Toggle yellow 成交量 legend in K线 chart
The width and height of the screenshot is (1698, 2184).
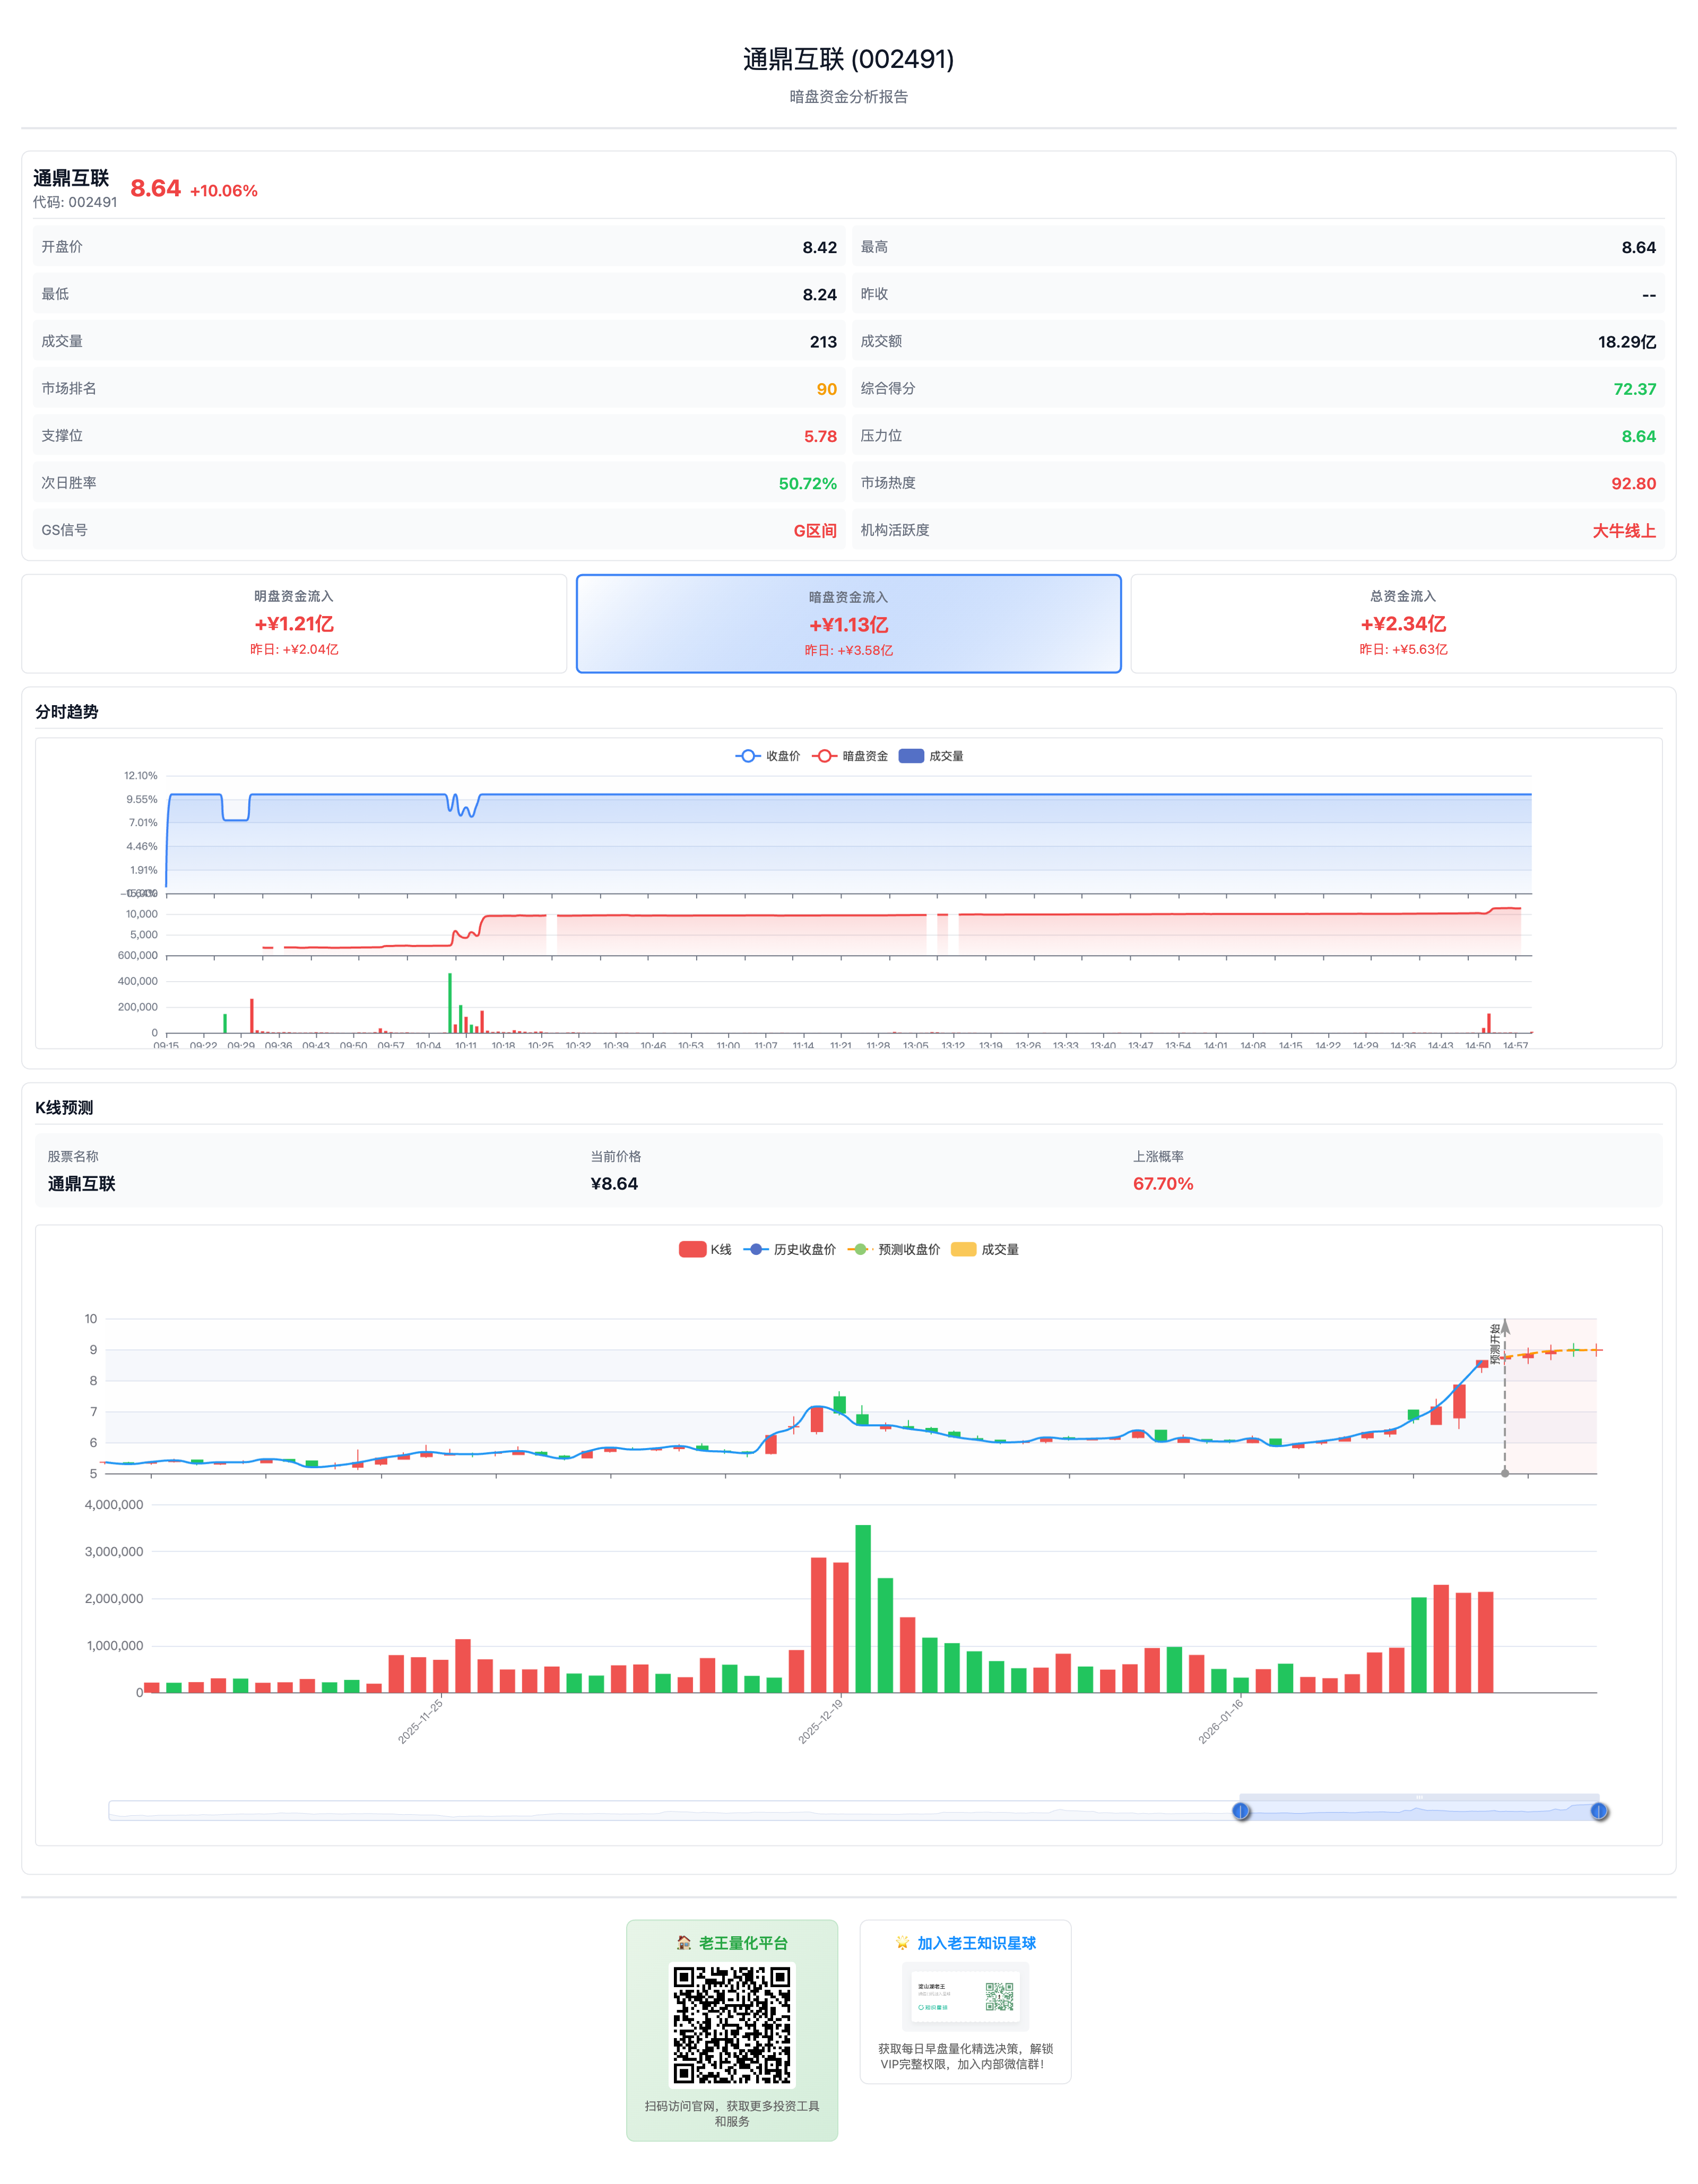click(963, 1249)
